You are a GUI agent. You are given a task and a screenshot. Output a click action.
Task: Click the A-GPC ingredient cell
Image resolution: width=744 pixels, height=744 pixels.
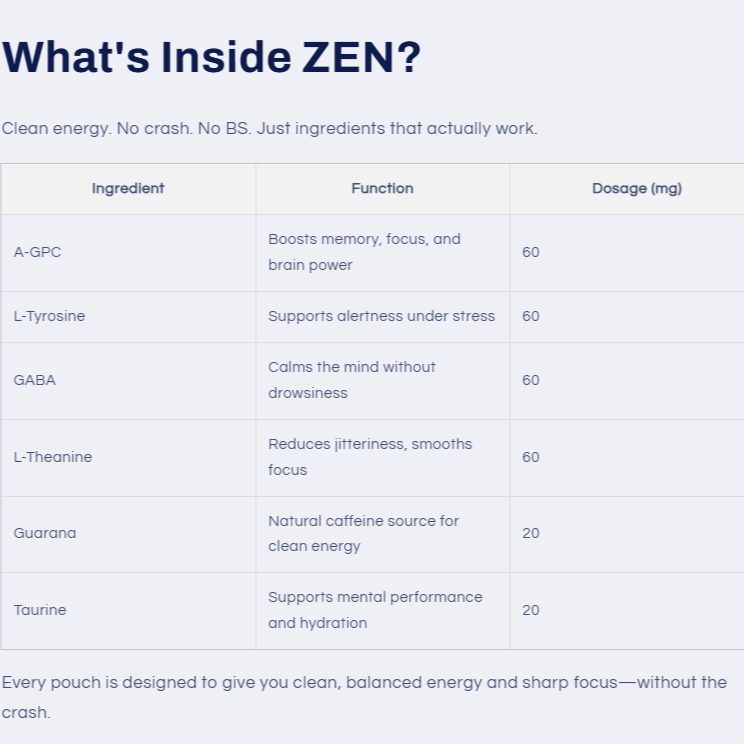[38, 253]
